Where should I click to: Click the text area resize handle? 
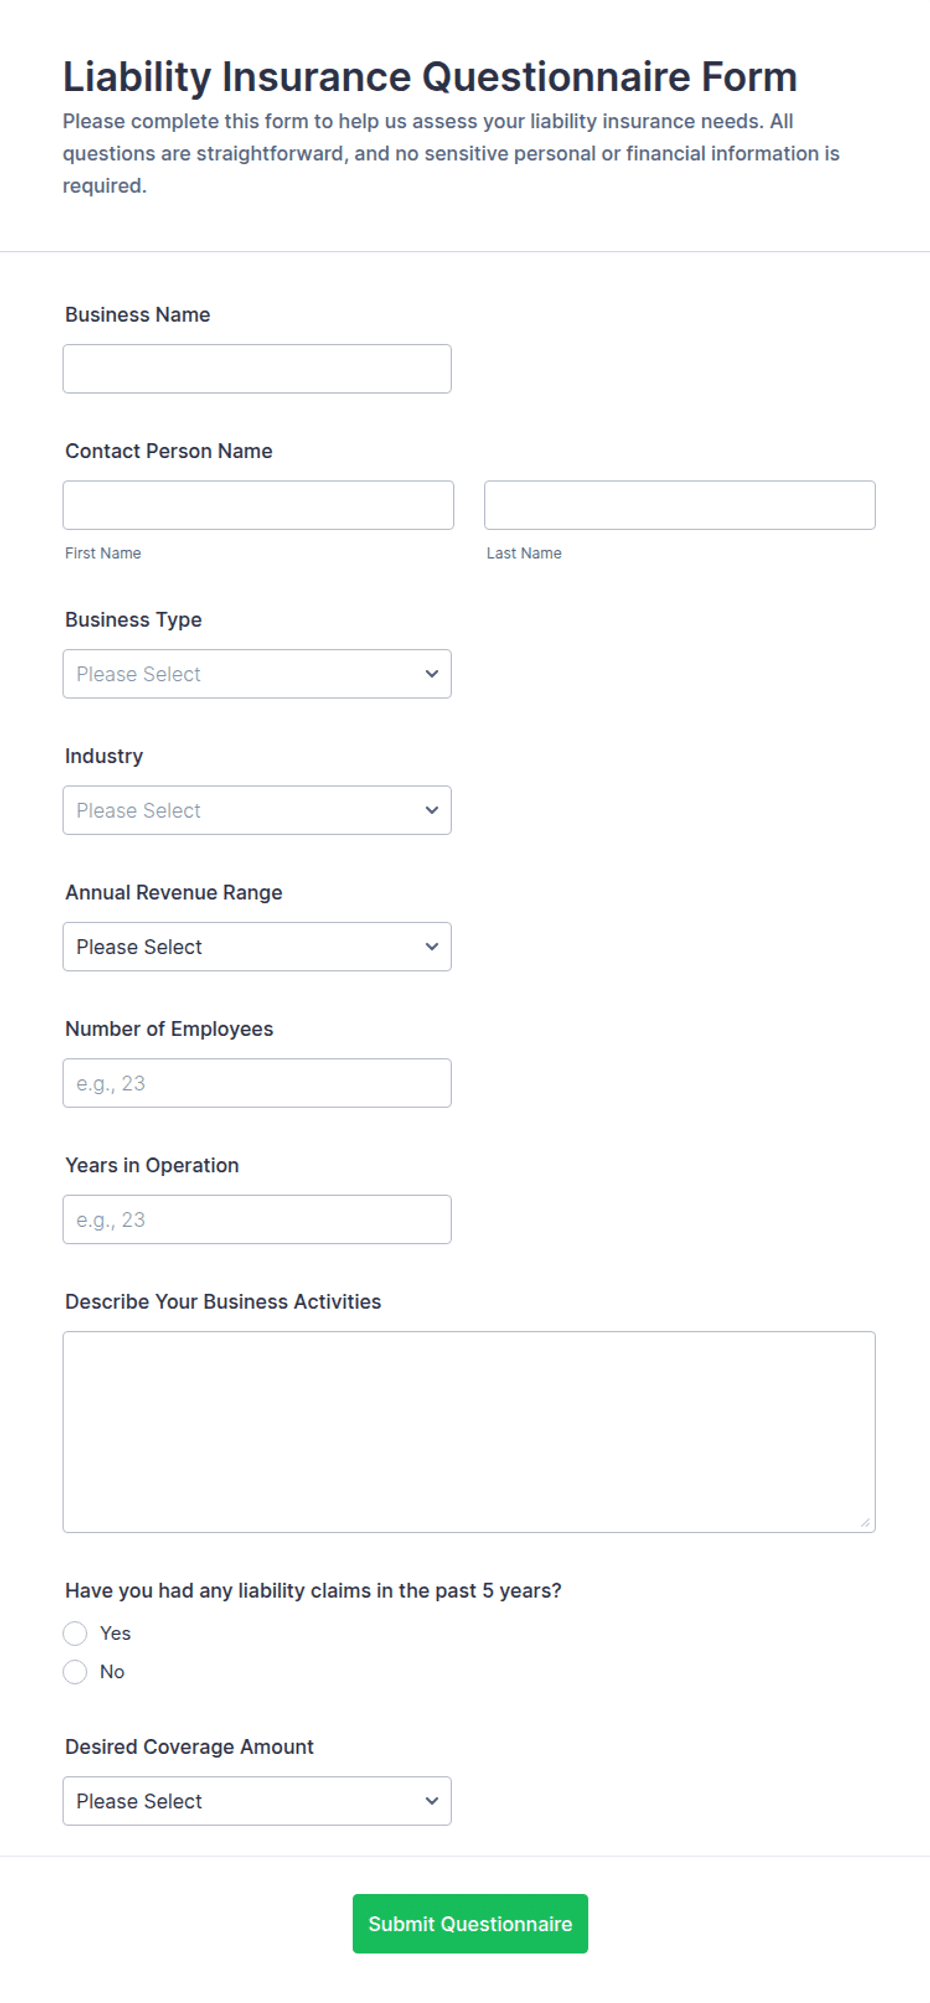tap(865, 1522)
